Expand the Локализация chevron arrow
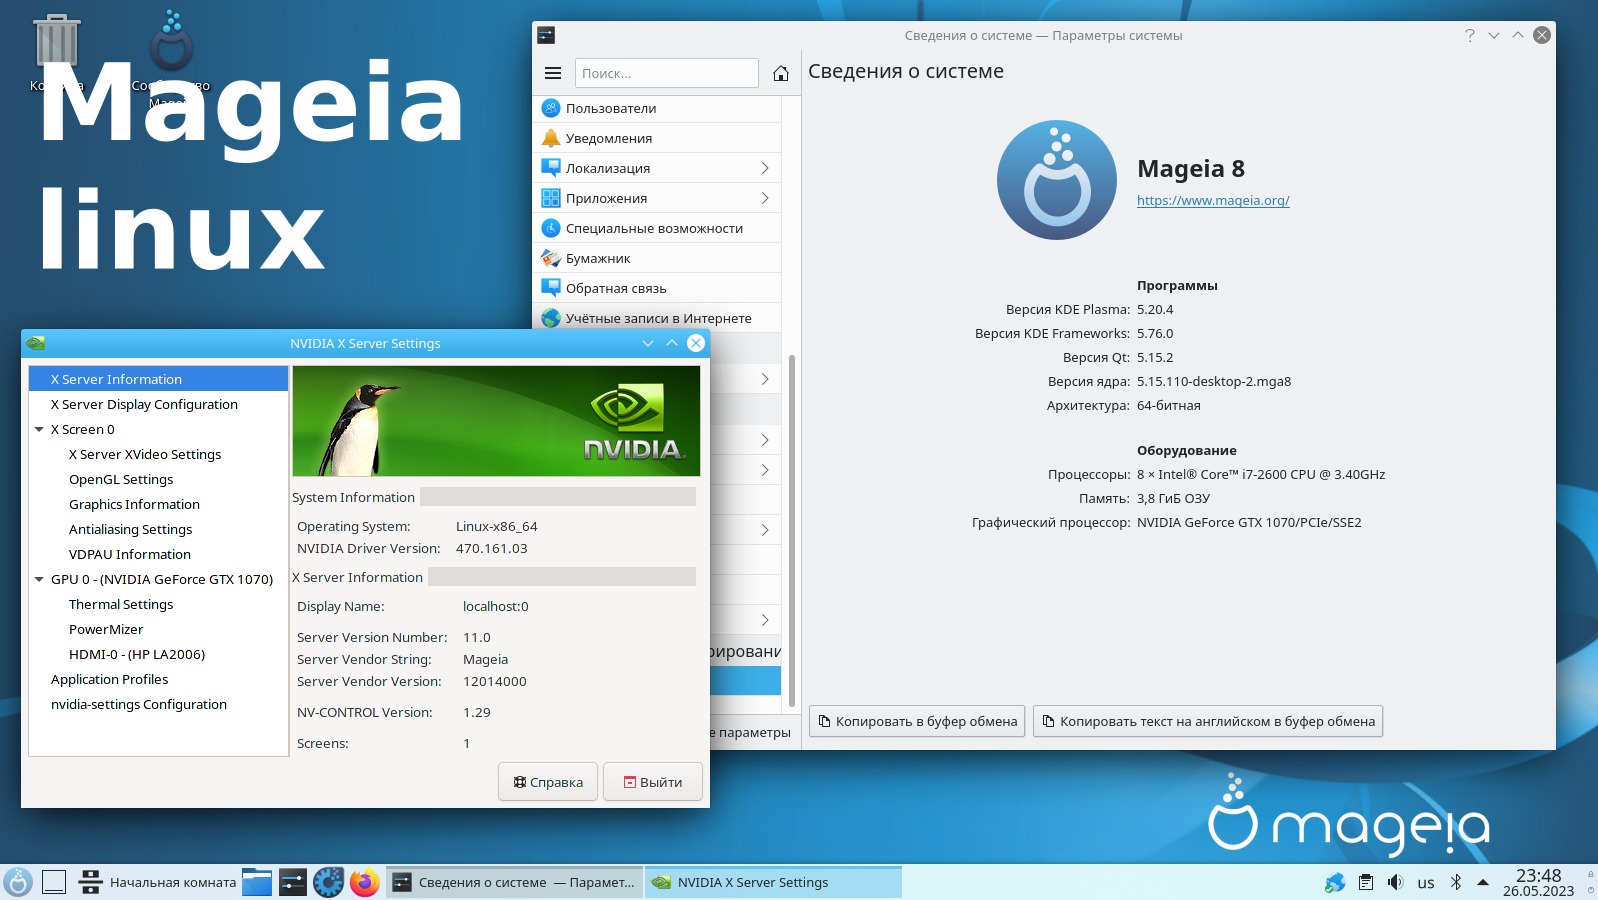 point(765,168)
